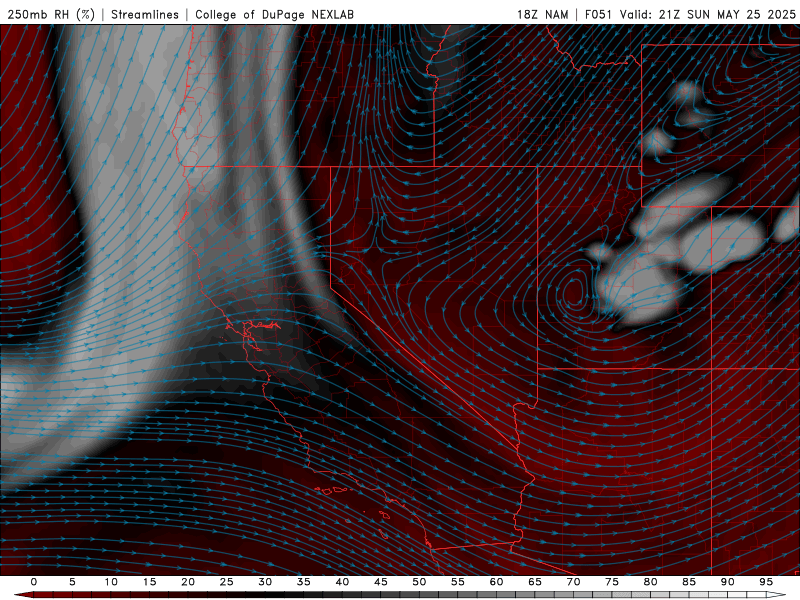Viewport: 800px width, 600px height.
Task: Click the color bar label "5"
Action: 72,582
